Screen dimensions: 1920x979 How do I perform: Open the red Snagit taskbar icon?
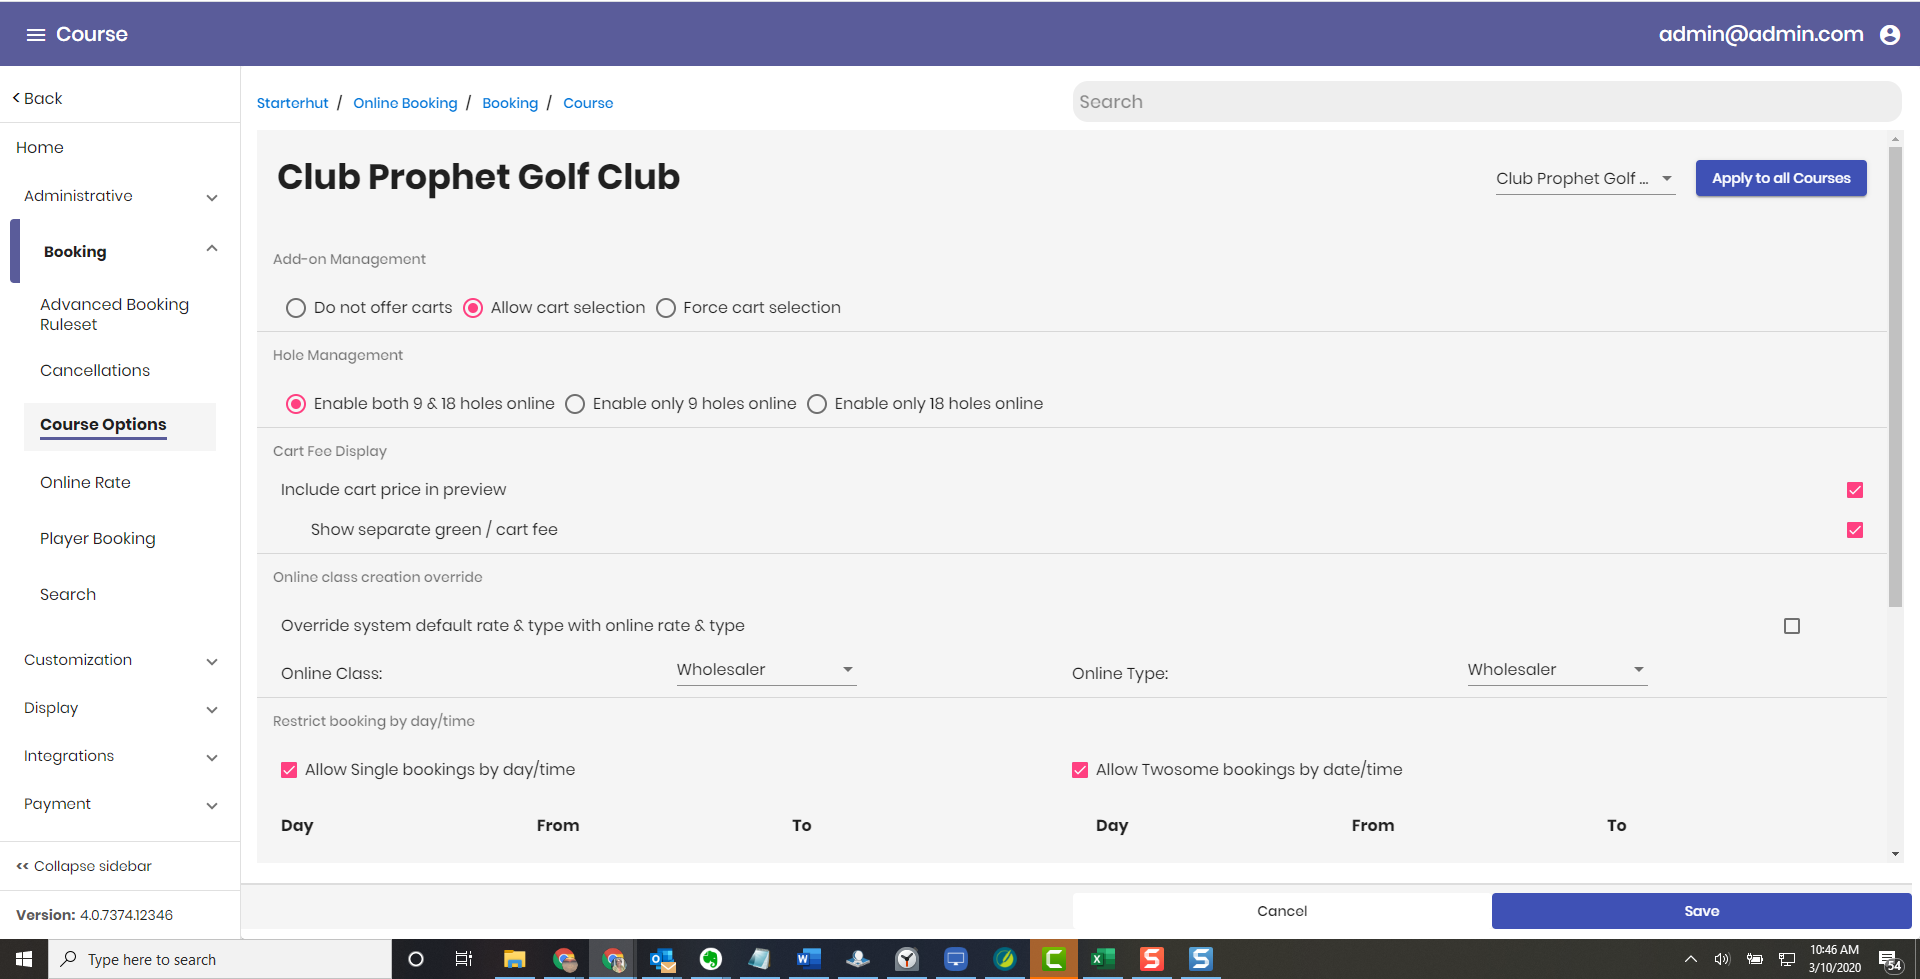click(x=1152, y=960)
